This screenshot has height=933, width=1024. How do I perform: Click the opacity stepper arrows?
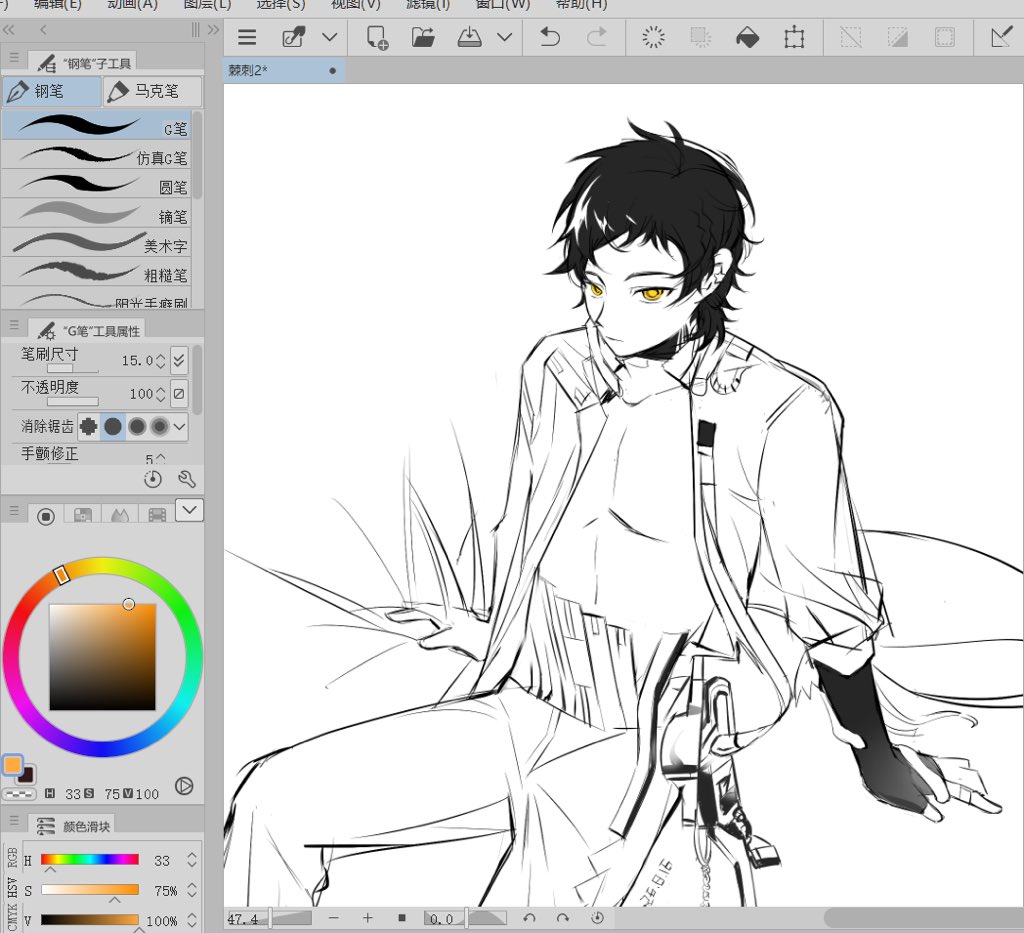(161, 394)
